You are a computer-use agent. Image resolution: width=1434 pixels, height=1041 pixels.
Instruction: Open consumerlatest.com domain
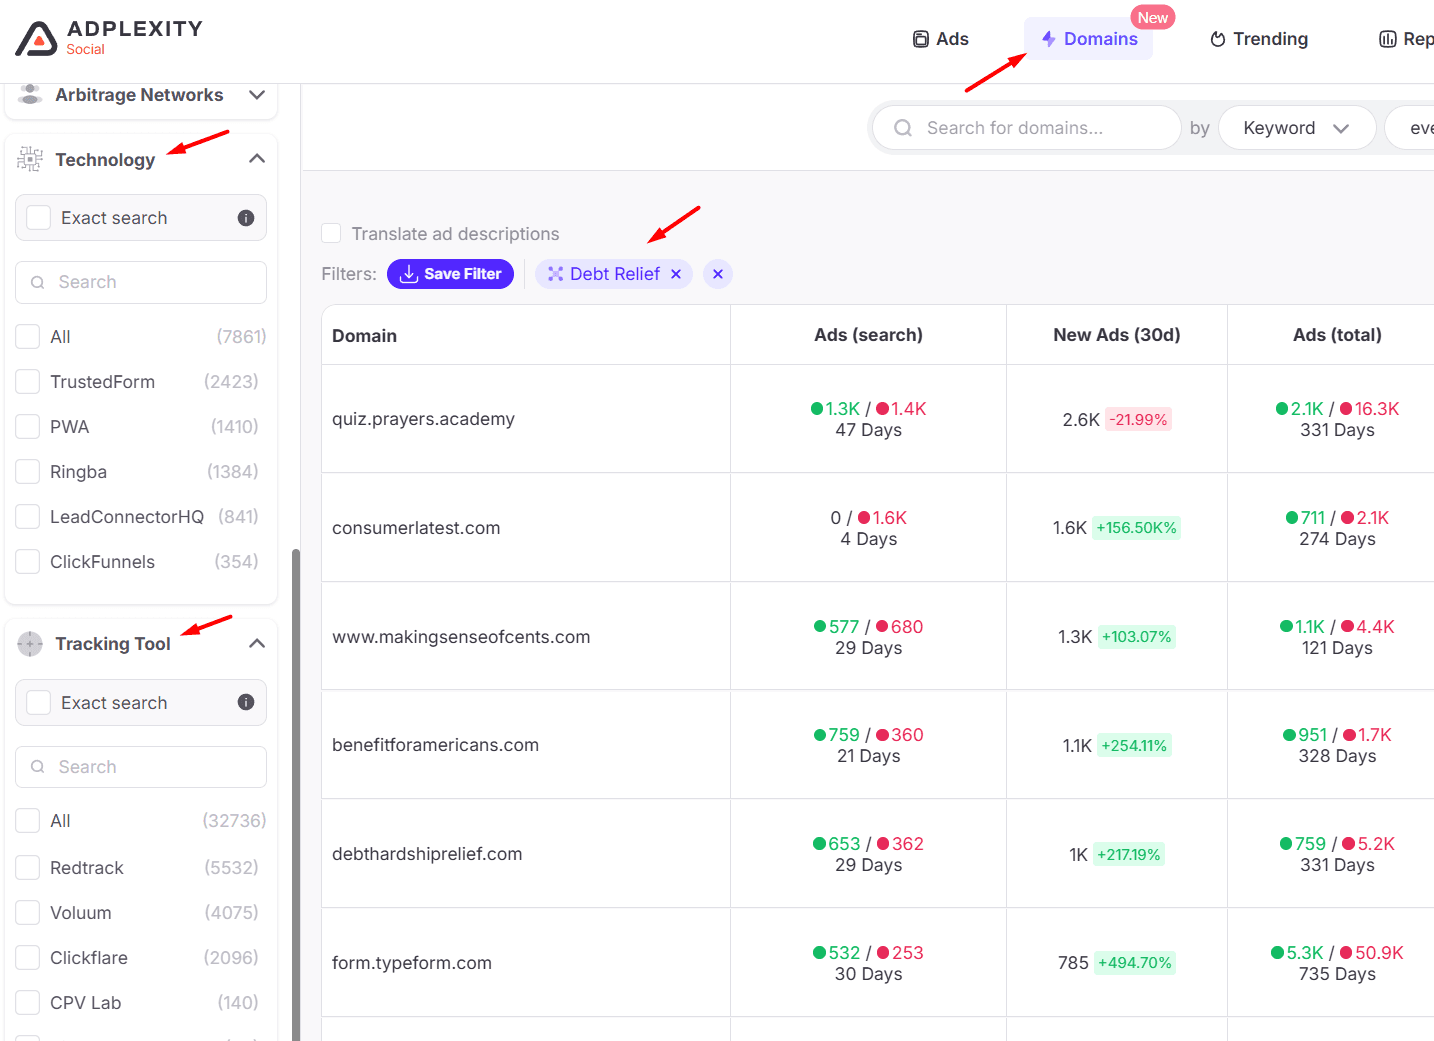[416, 528]
